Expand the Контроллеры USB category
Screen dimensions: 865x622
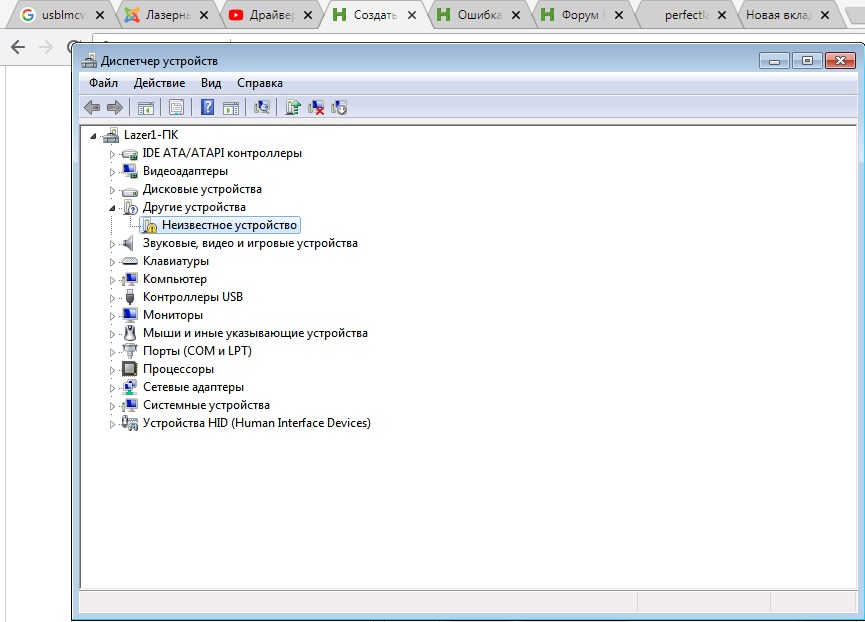113,298
